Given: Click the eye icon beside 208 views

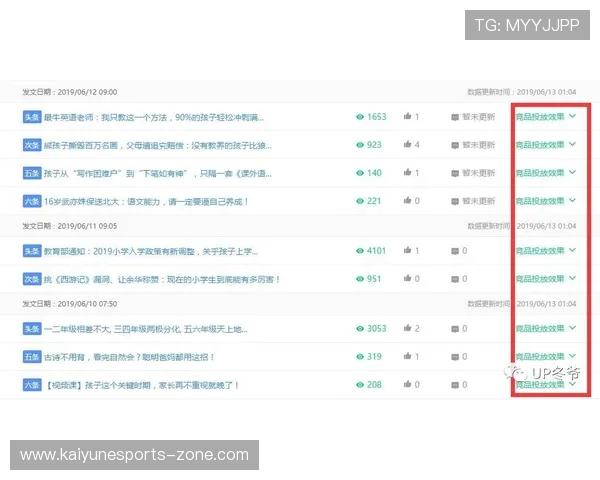Looking at the screenshot, I should click(360, 385).
